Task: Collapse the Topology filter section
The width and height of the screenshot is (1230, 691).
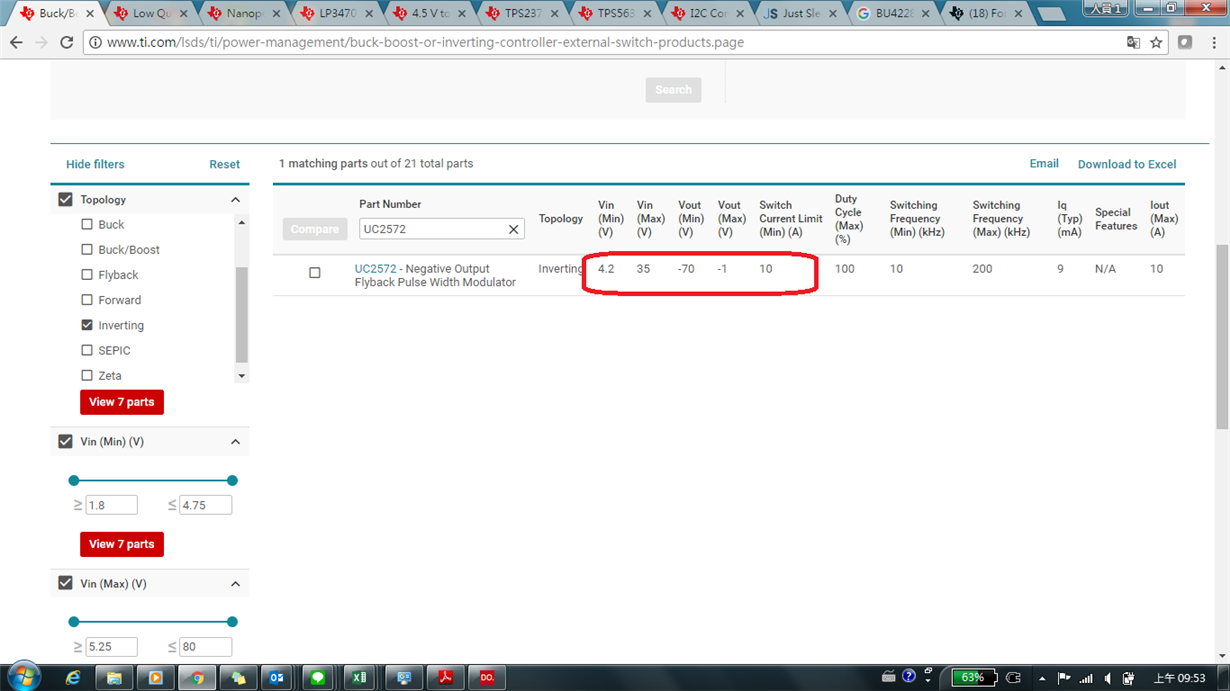Action: 235,200
